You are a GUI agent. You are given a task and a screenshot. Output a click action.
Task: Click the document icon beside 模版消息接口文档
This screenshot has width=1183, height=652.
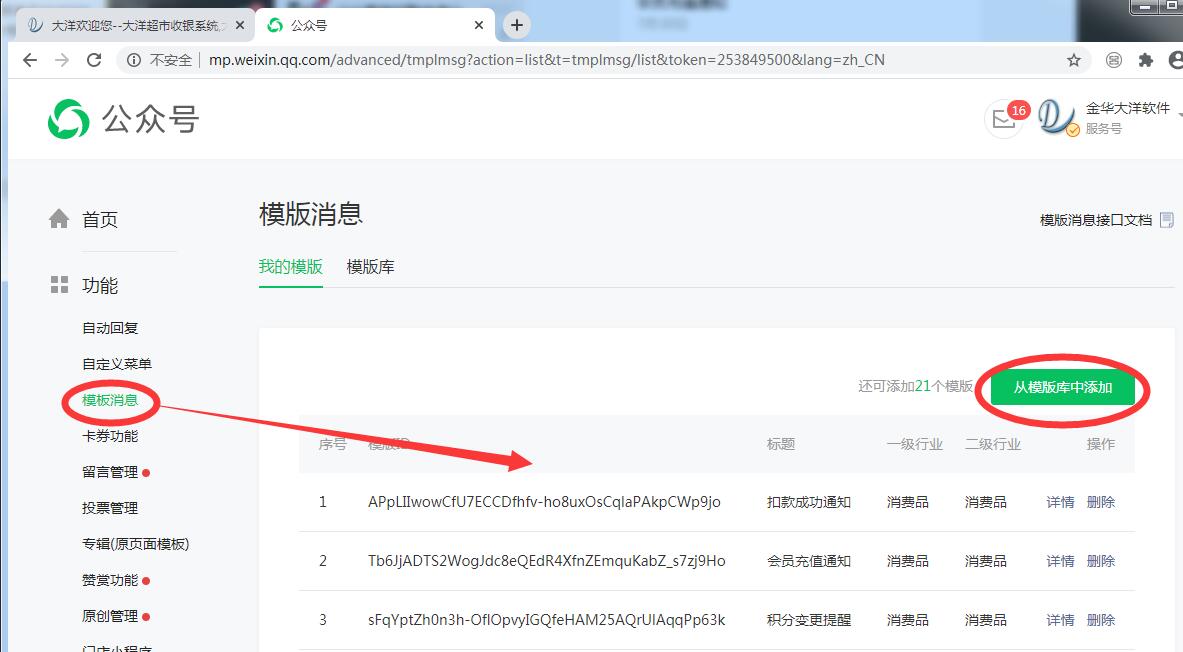coord(1166,220)
